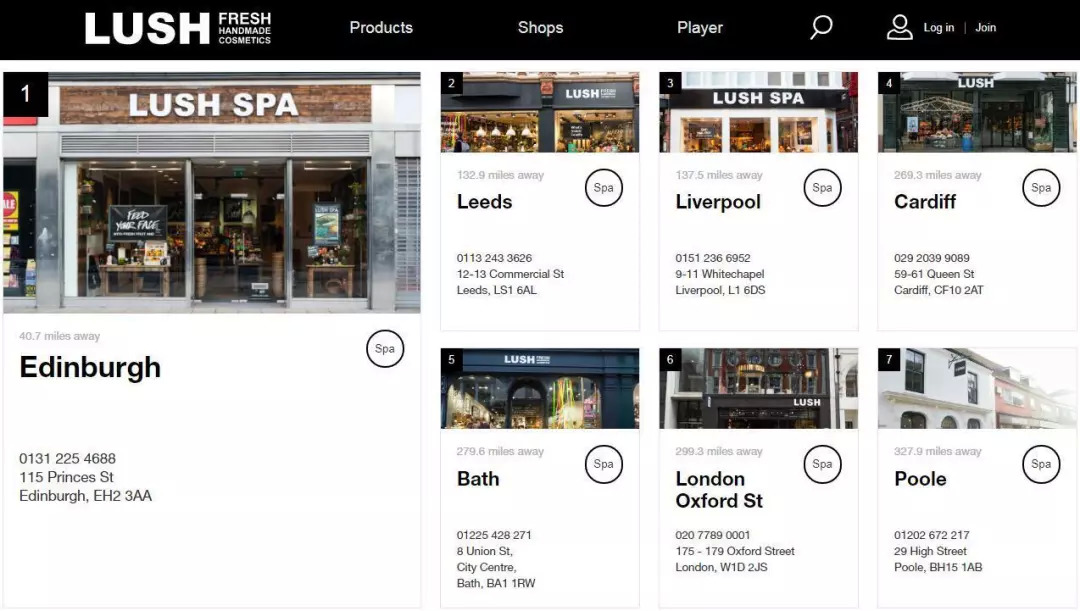
Task: Click the Cardiff storefront photo
Action: (977, 112)
